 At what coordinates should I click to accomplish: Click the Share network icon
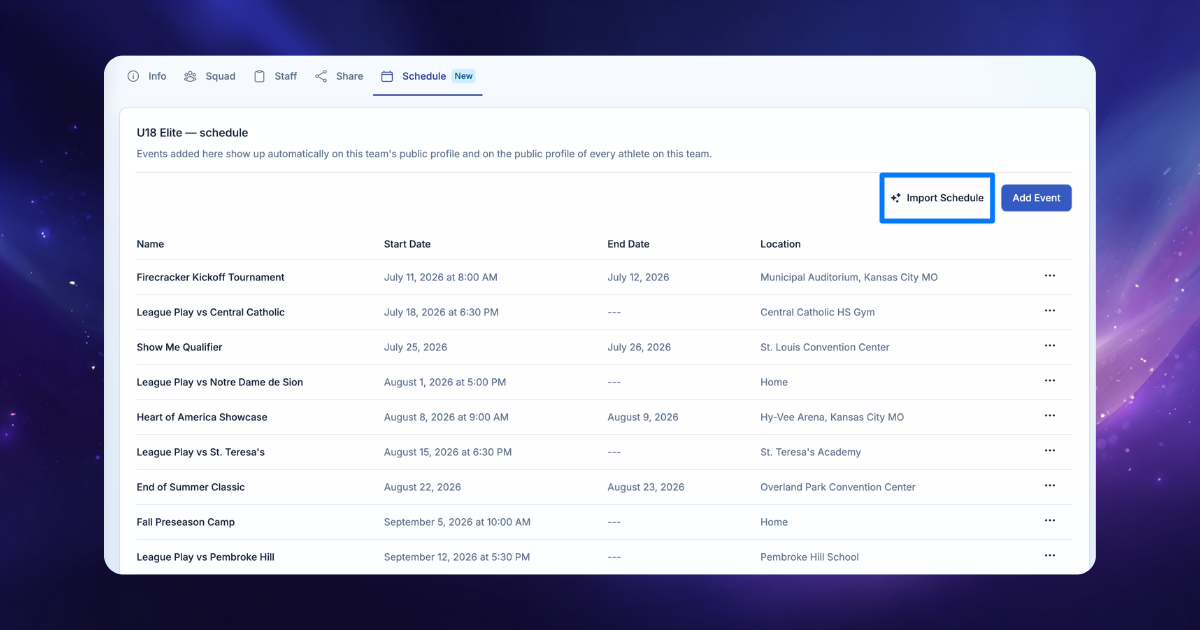(321, 76)
